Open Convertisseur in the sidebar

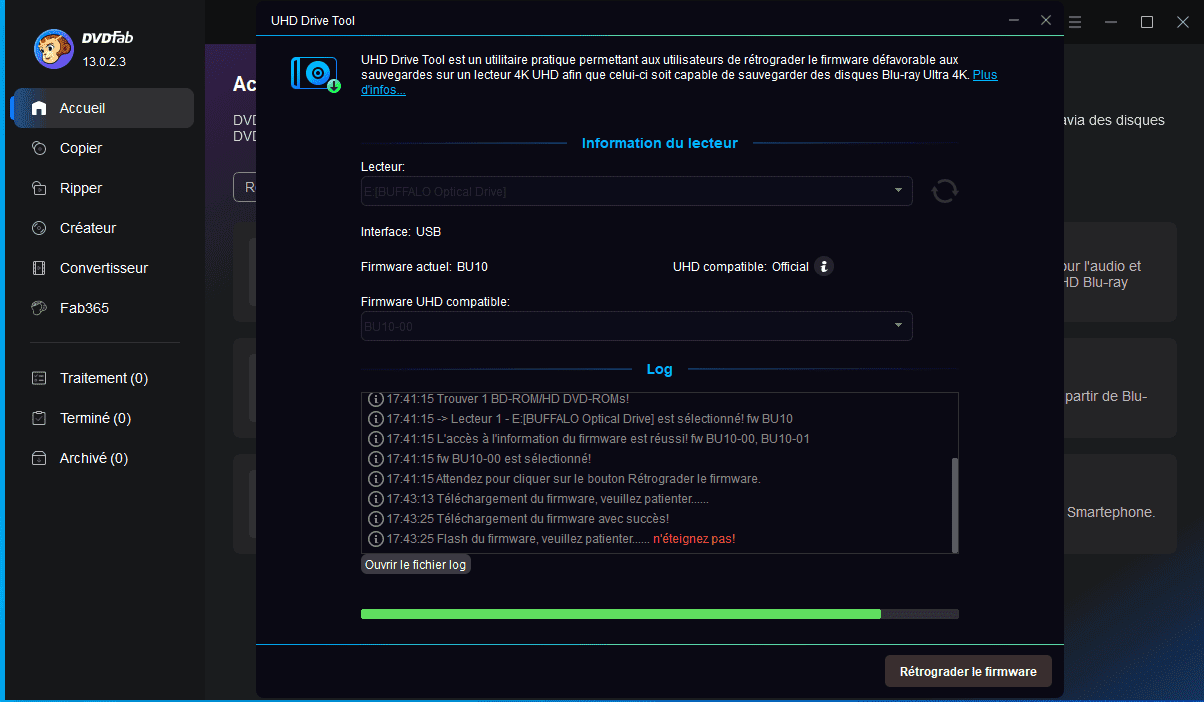point(104,268)
